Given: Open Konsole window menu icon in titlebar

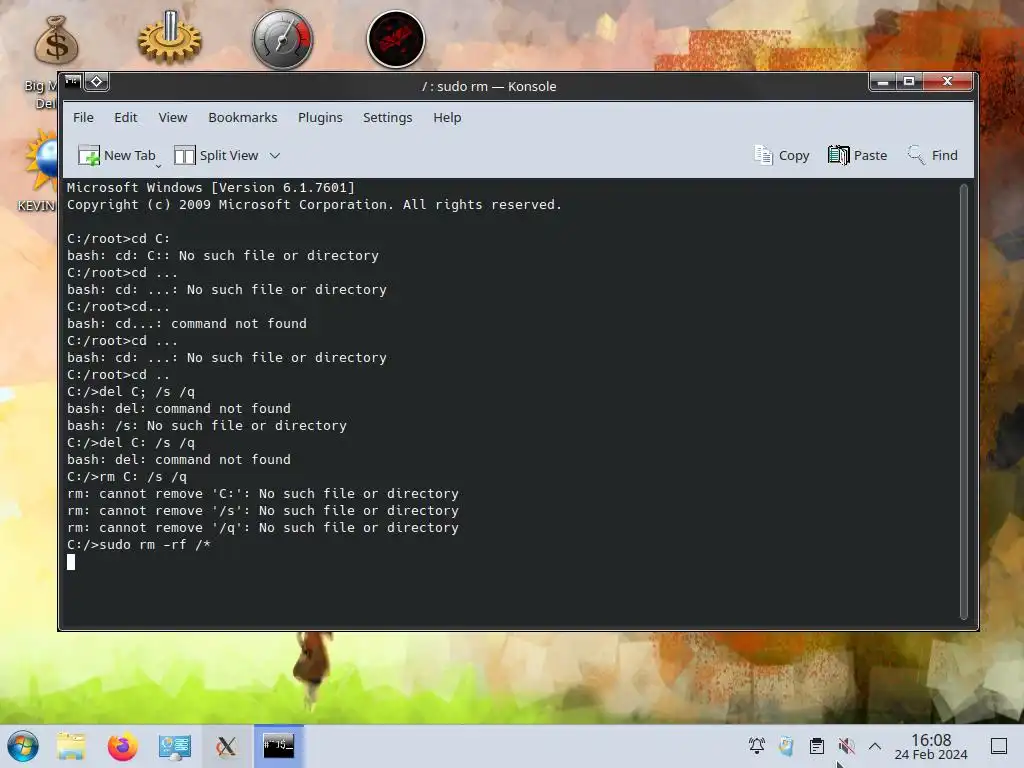Looking at the screenshot, I should coord(72,82).
